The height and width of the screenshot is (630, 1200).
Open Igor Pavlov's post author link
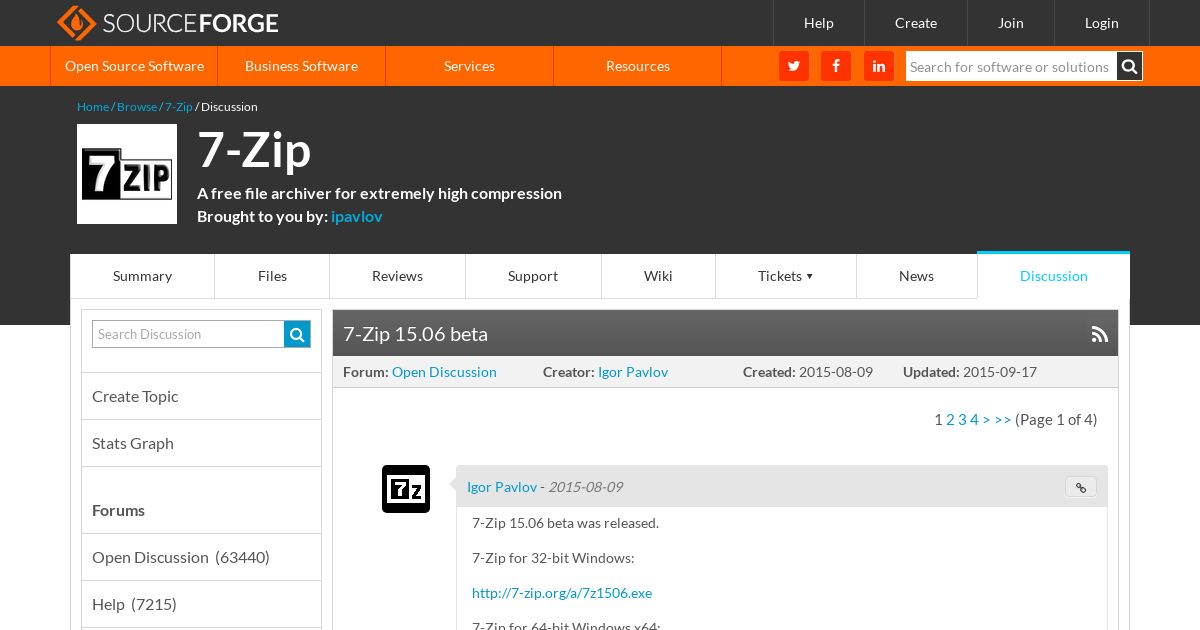pyautogui.click(x=502, y=487)
